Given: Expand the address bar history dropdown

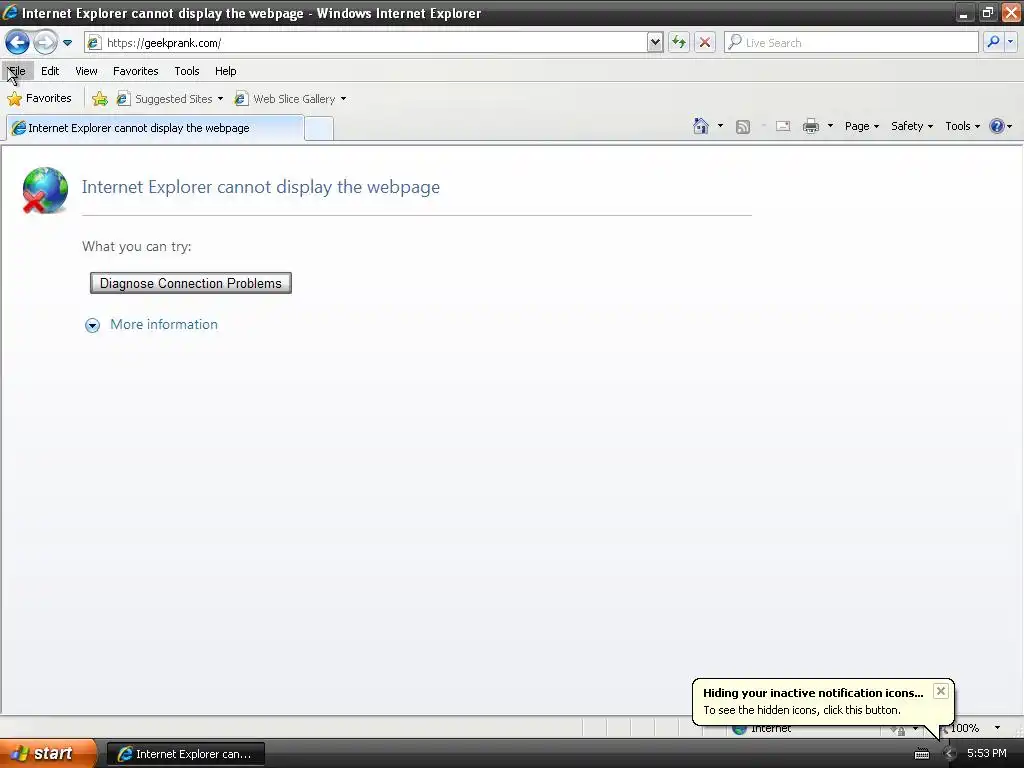Looking at the screenshot, I should coord(655,43).
